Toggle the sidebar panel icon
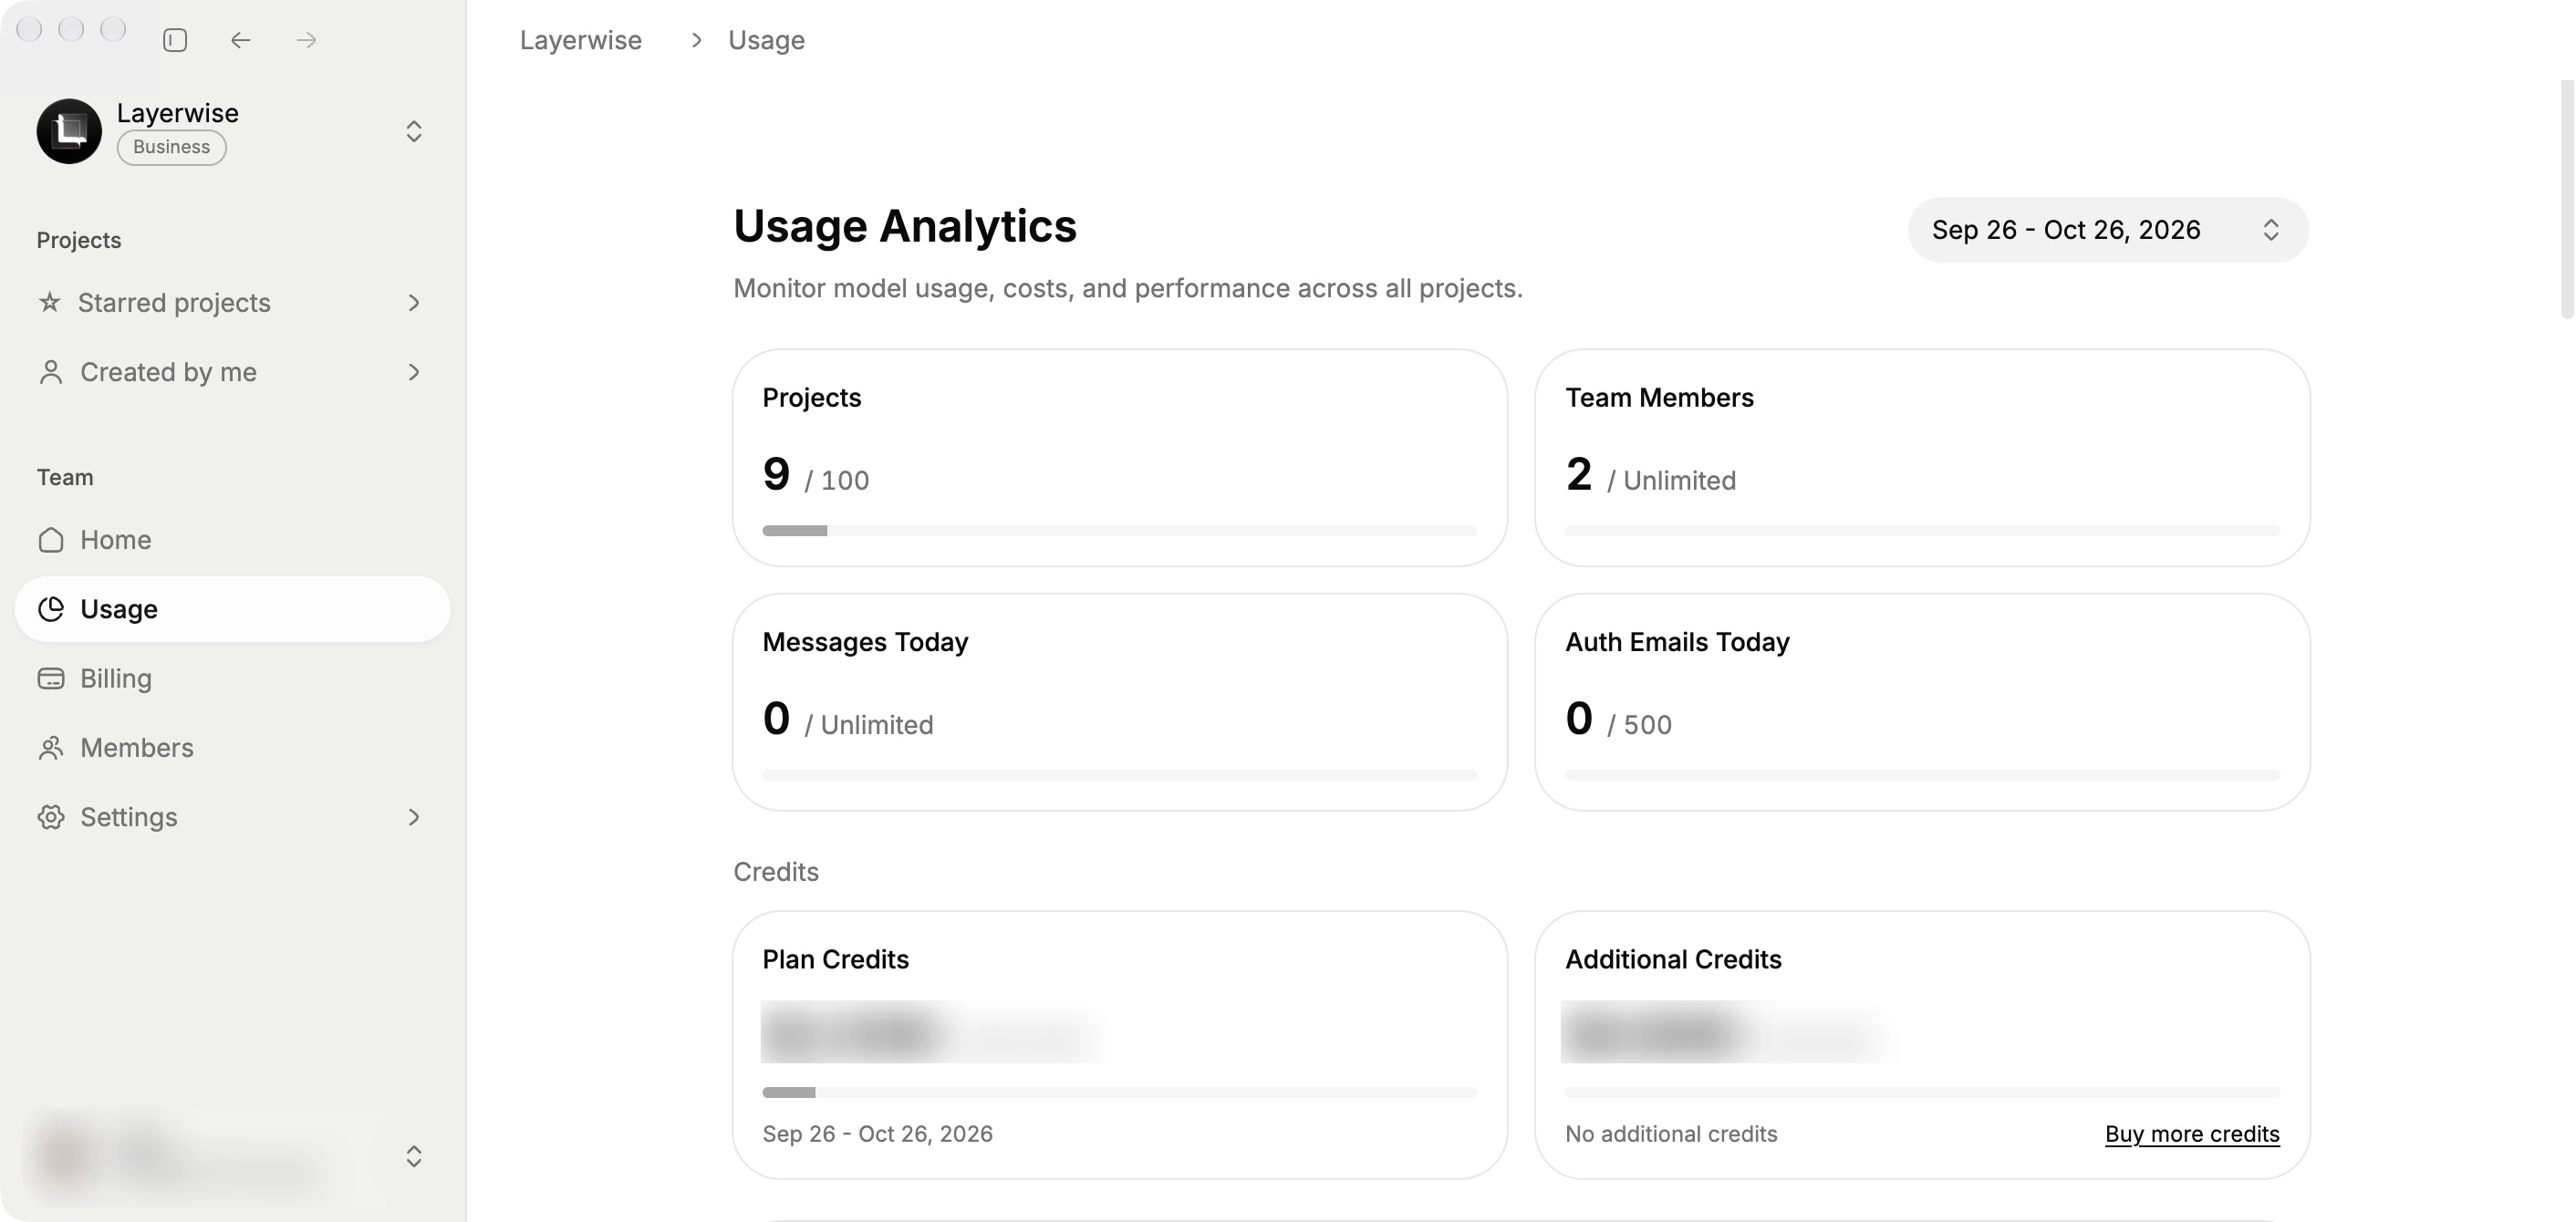Image resolution: width=2576 pixels, height=1222 pixels. (175, 40)
